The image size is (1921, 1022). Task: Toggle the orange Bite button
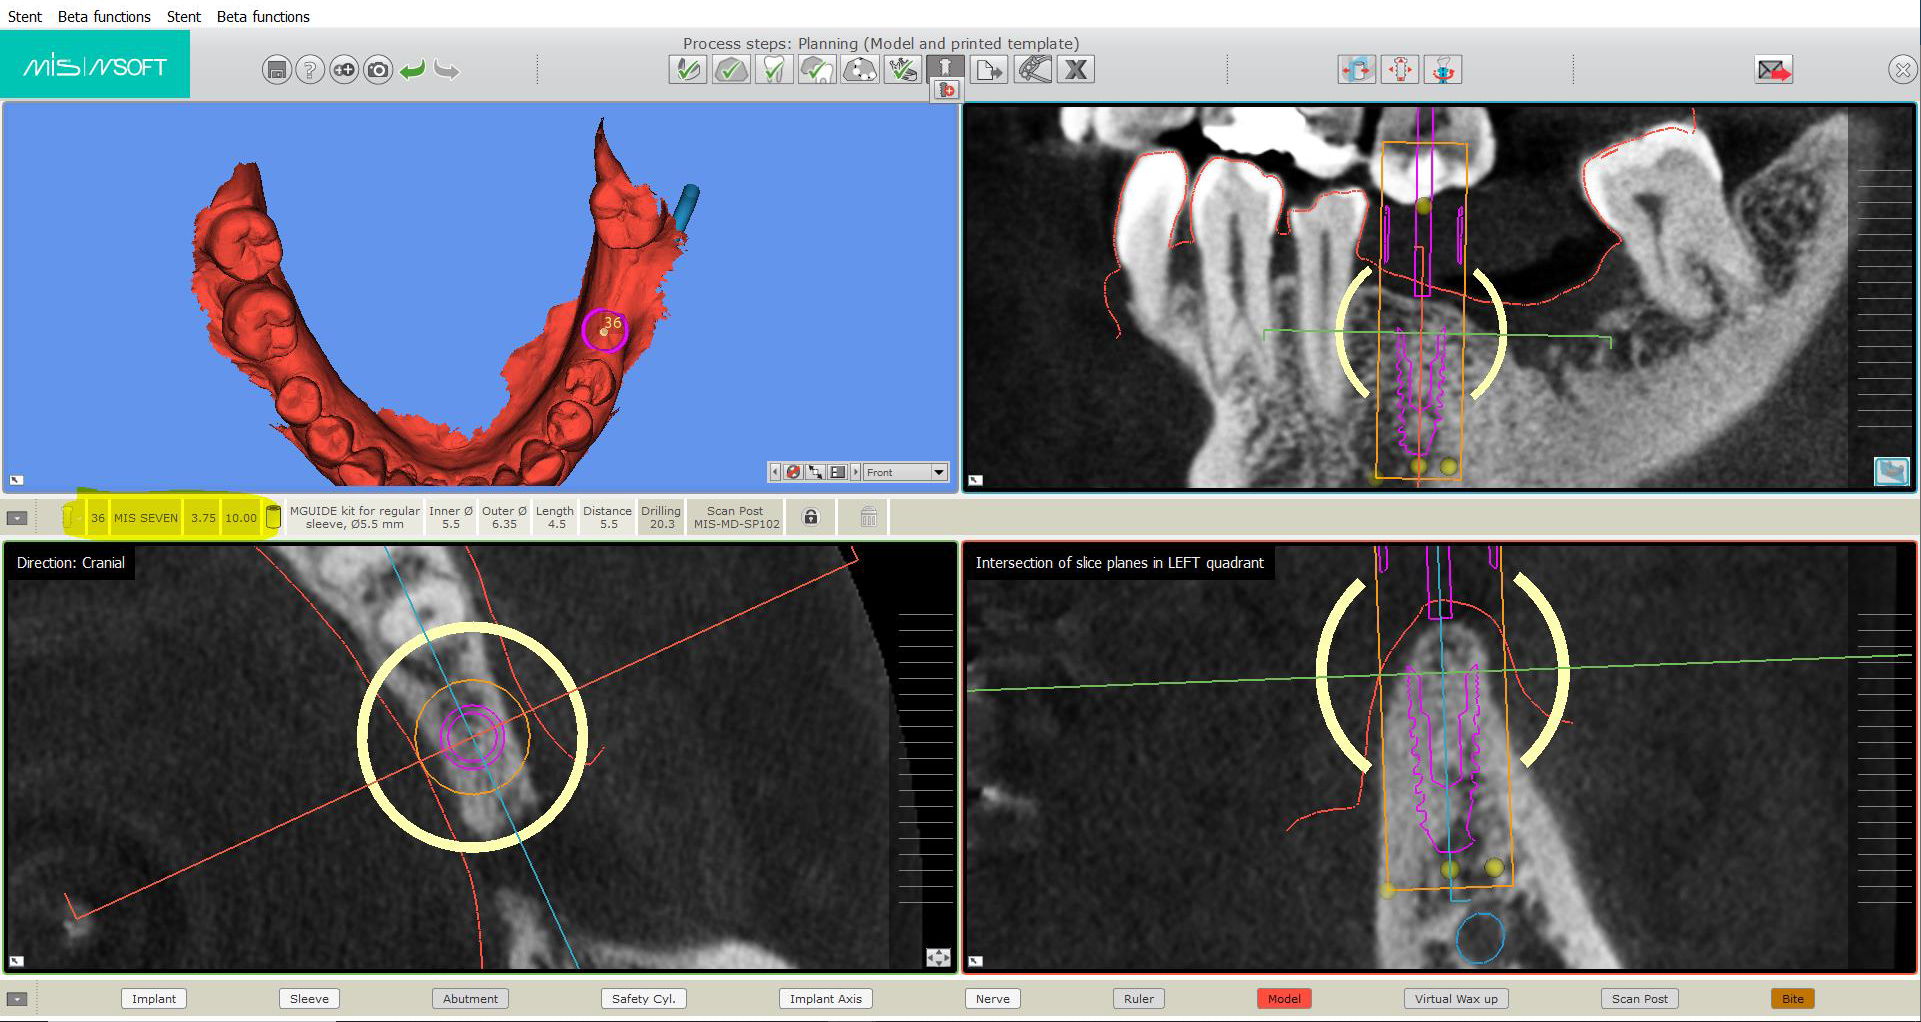click(x=1793, y=999)
